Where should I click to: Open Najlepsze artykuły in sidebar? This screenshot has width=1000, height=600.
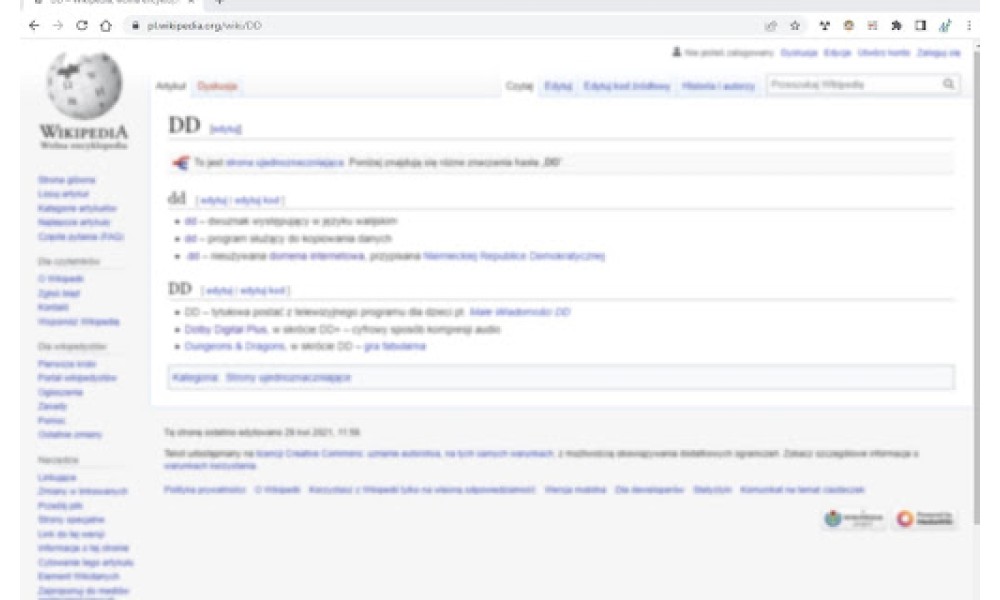coord(74,223)
